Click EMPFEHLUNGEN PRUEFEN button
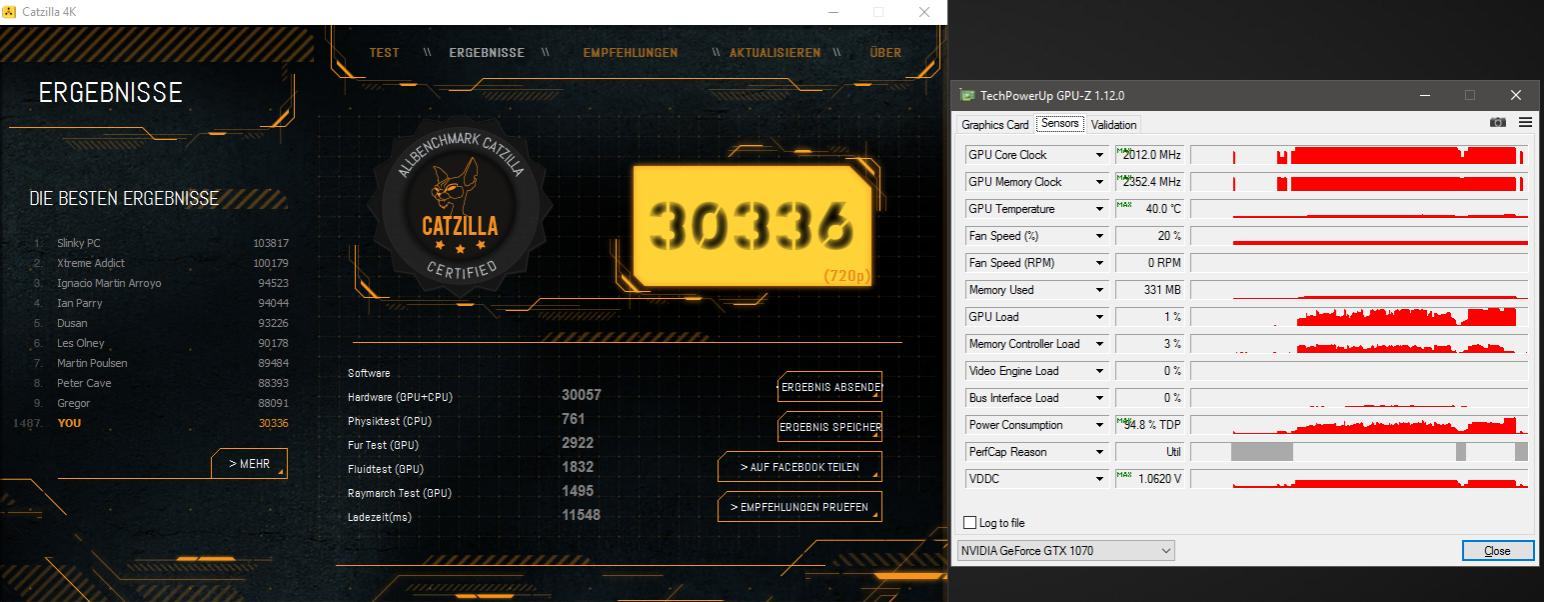Screen dimensions: 1544x602 pyautogui.click(x=799, y=507)
